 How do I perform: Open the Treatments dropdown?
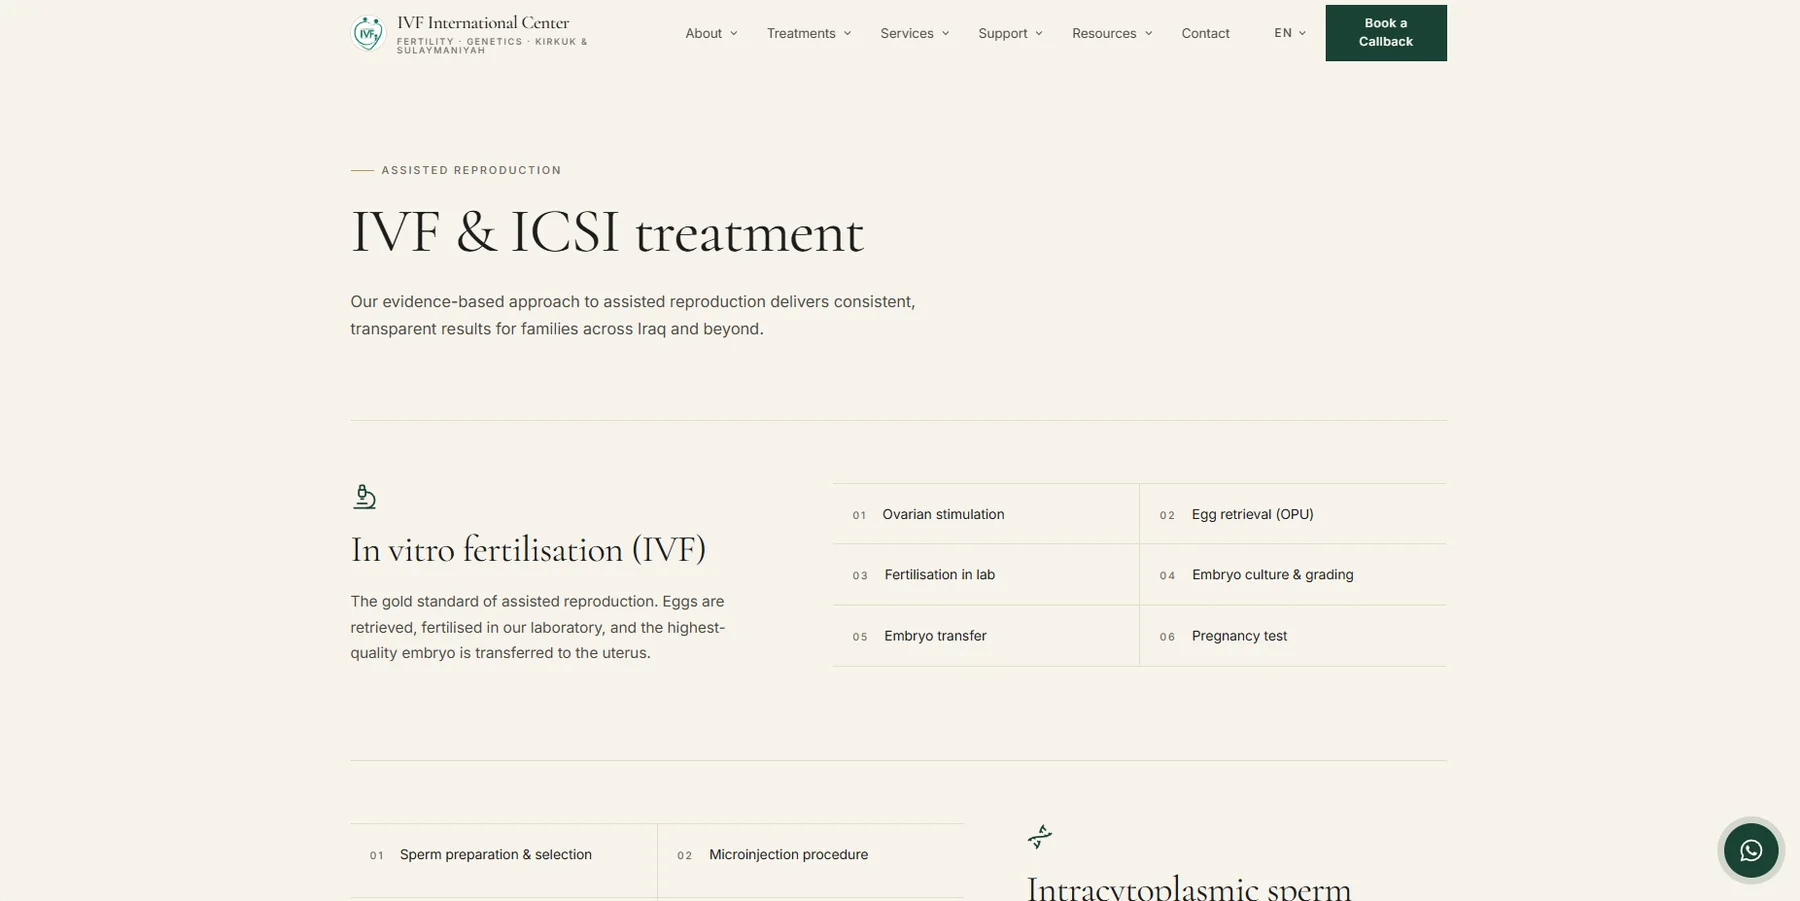click(x=809, y=33)
